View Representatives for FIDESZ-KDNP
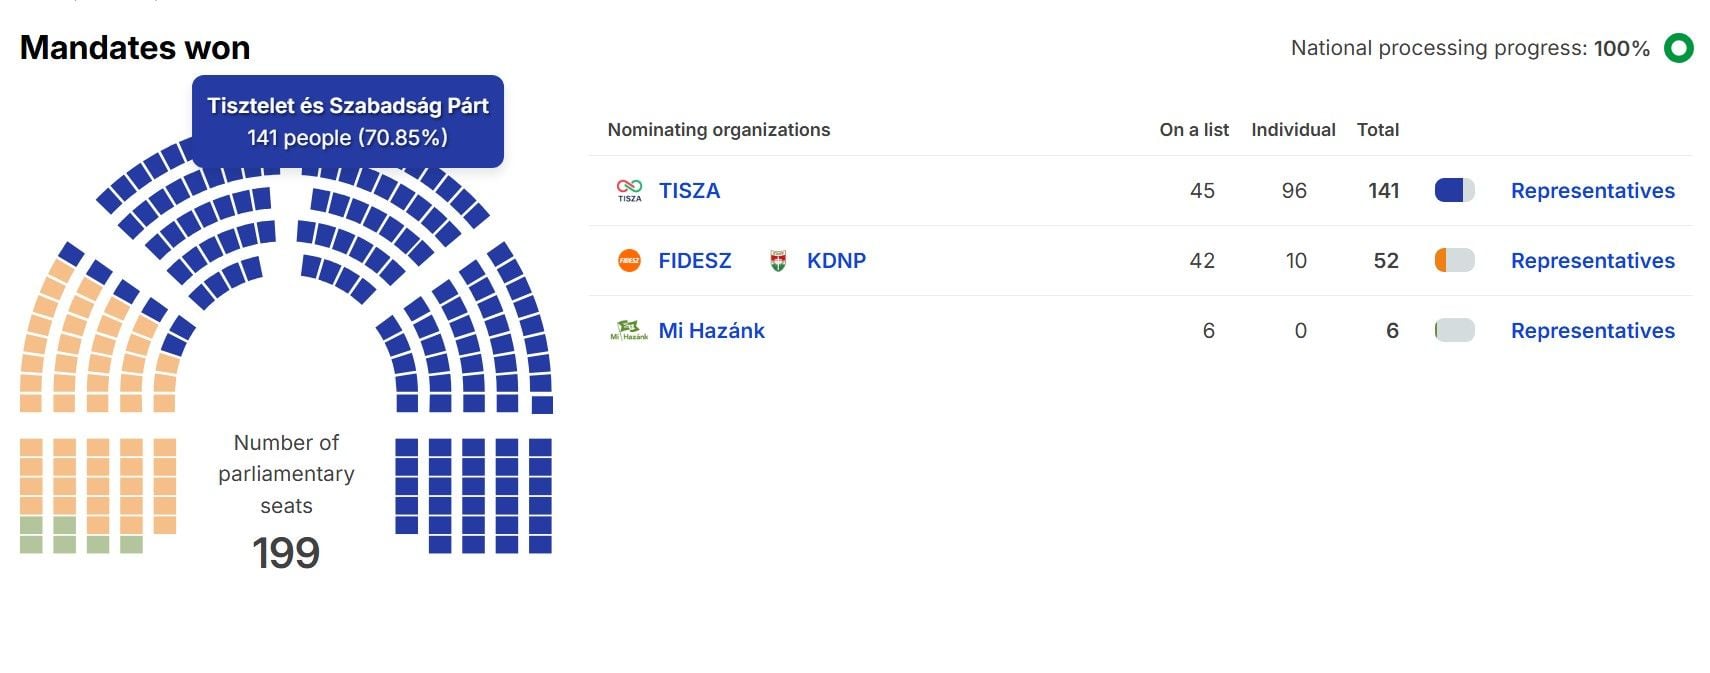The width and height of the screenshot is (1710, 673). click(x=1592, y=261)
